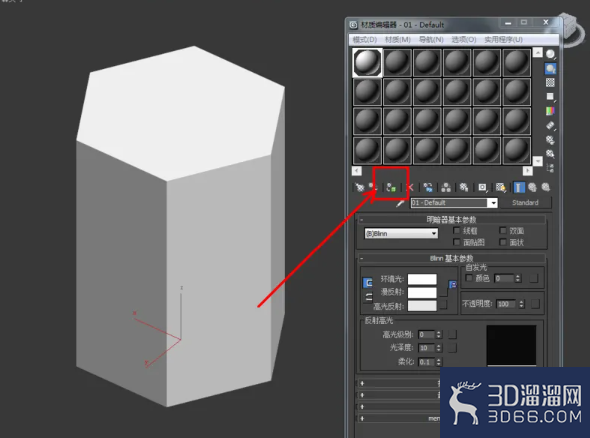Viewport: 590px width, 438px height.
Task: Click 不透明度 spinner arrows
Action: pos(522,304)
